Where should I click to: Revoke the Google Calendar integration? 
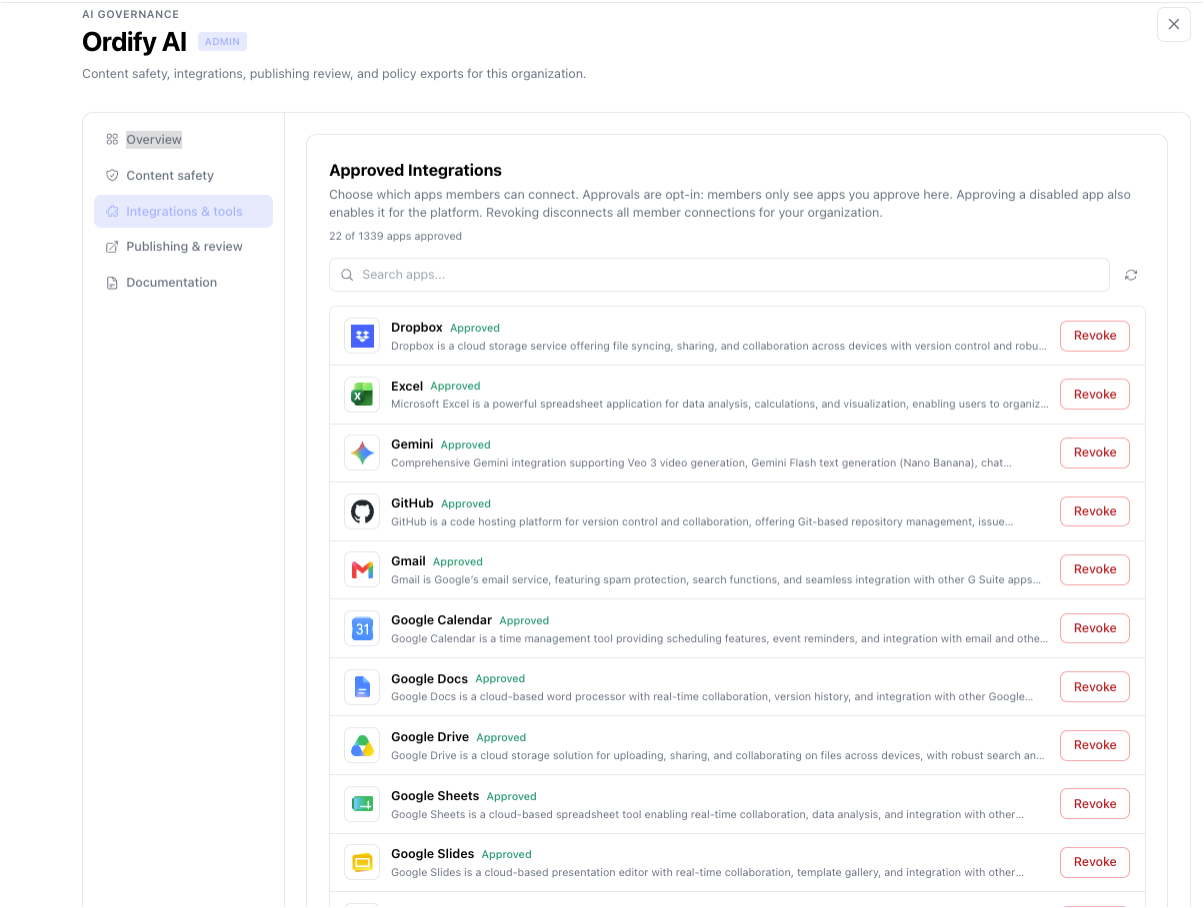1095,629
